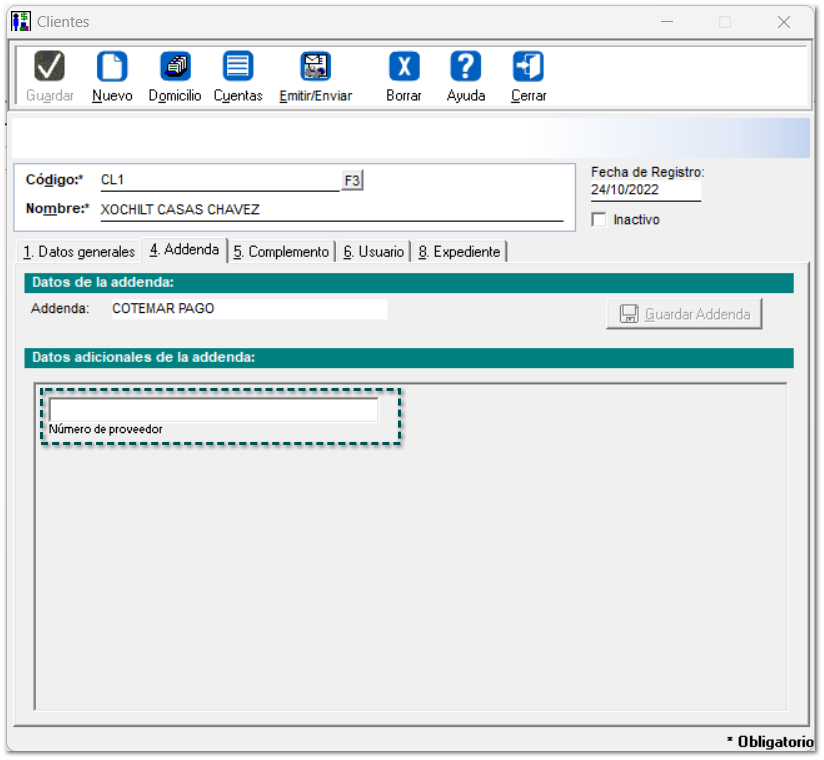Go to the 6. Usuario tab
824x760 pixels.
(x=374, y=252)
